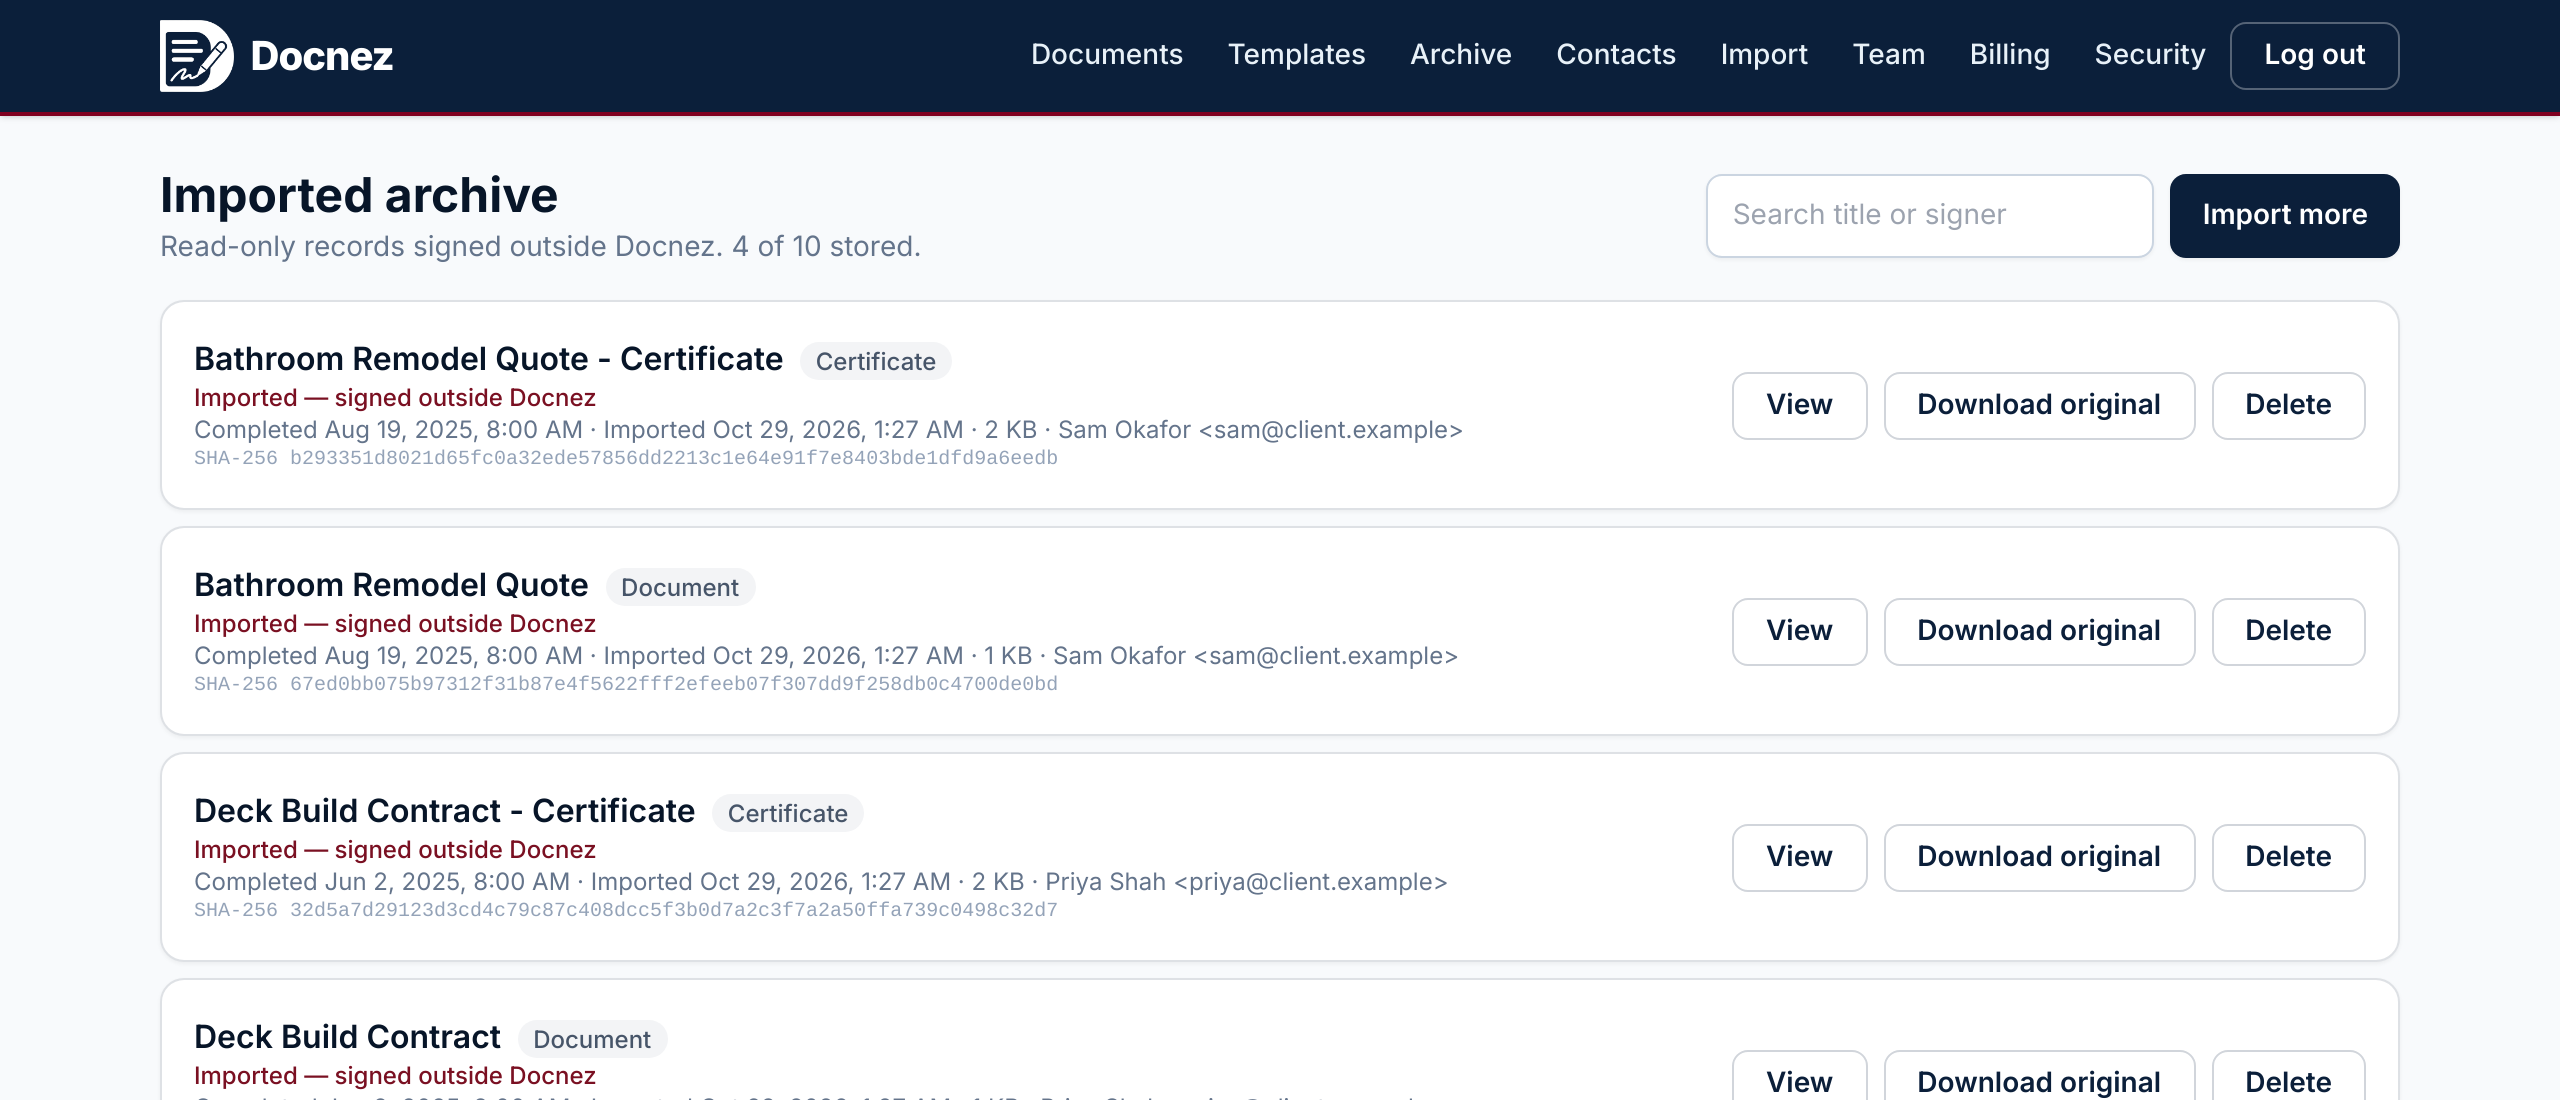
Task: Delete Deck Build Contract - Certificate record
Action: 2288,858
